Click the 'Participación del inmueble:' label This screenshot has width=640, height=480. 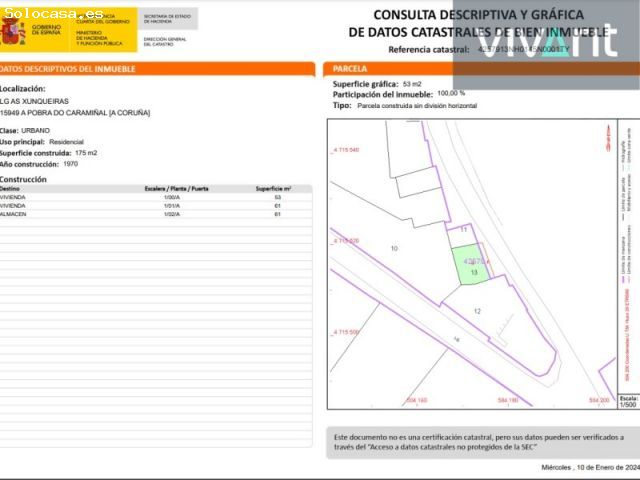tap(383, 95)
